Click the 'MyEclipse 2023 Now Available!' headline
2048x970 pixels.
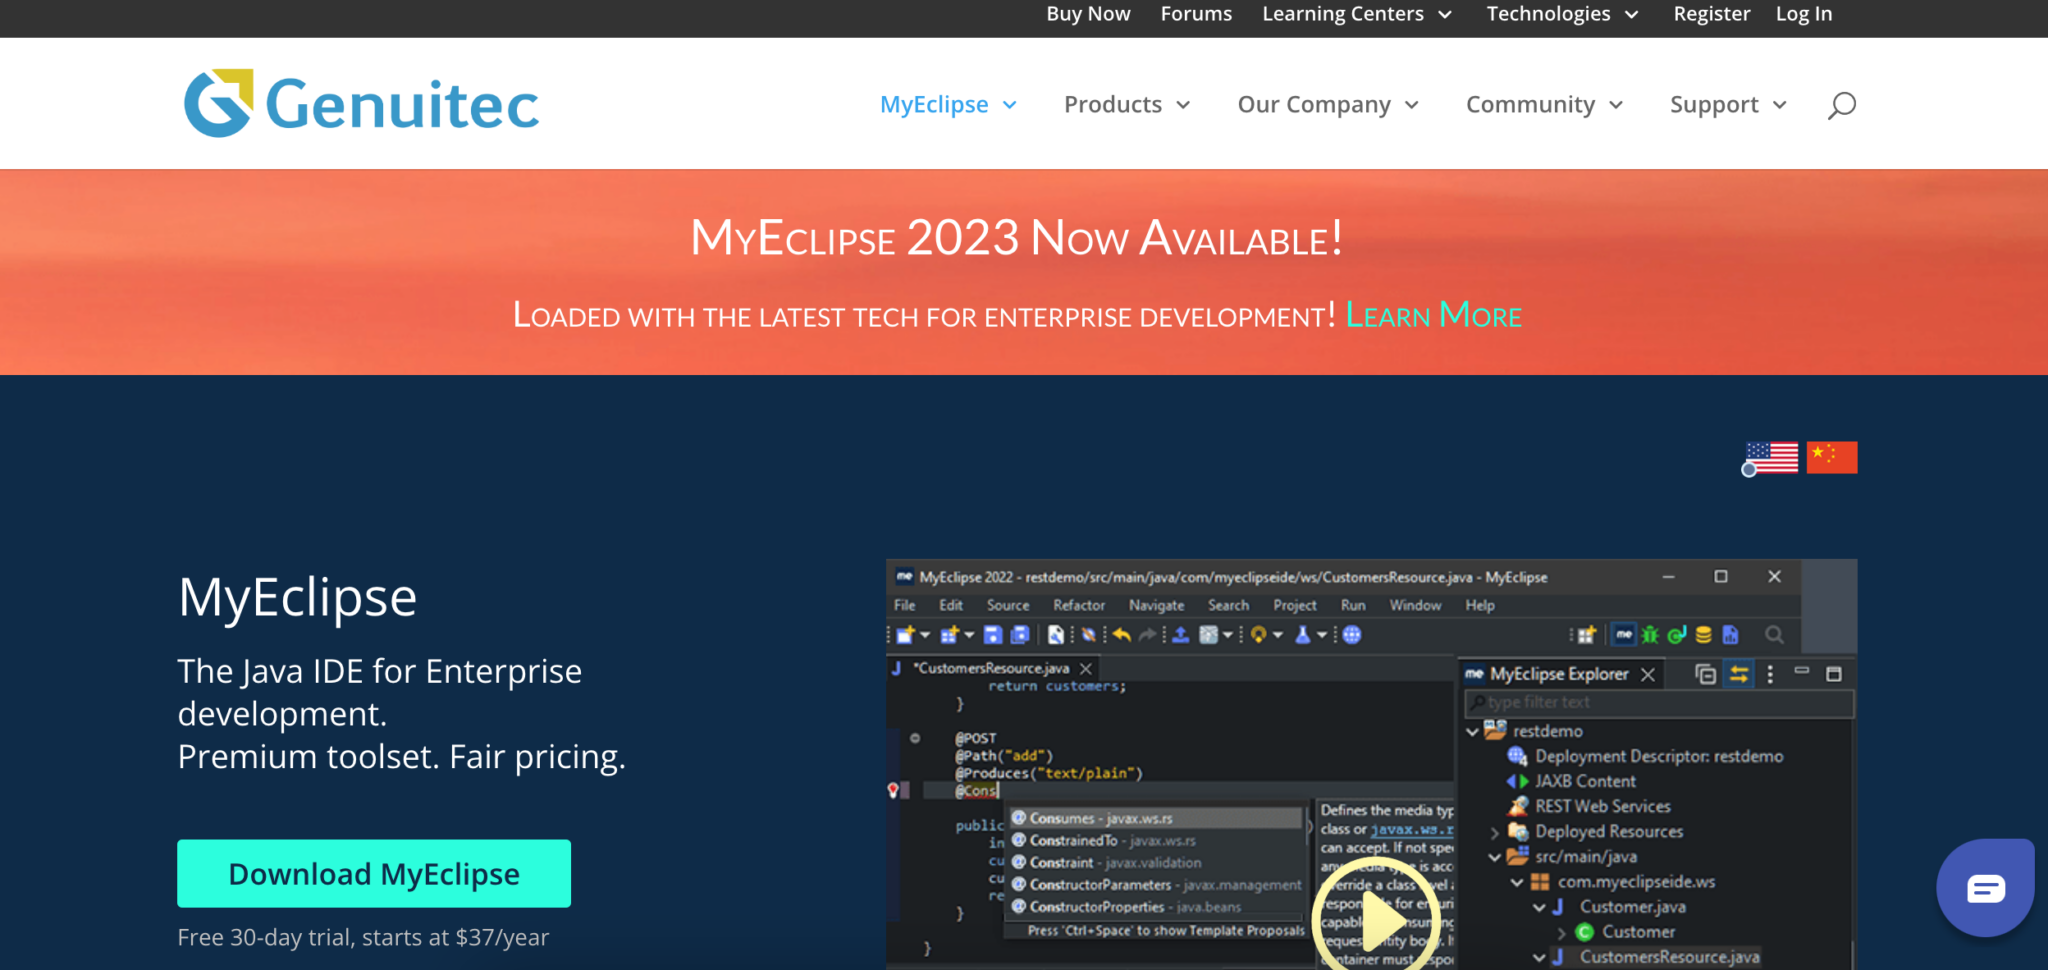click(1016, 238)
